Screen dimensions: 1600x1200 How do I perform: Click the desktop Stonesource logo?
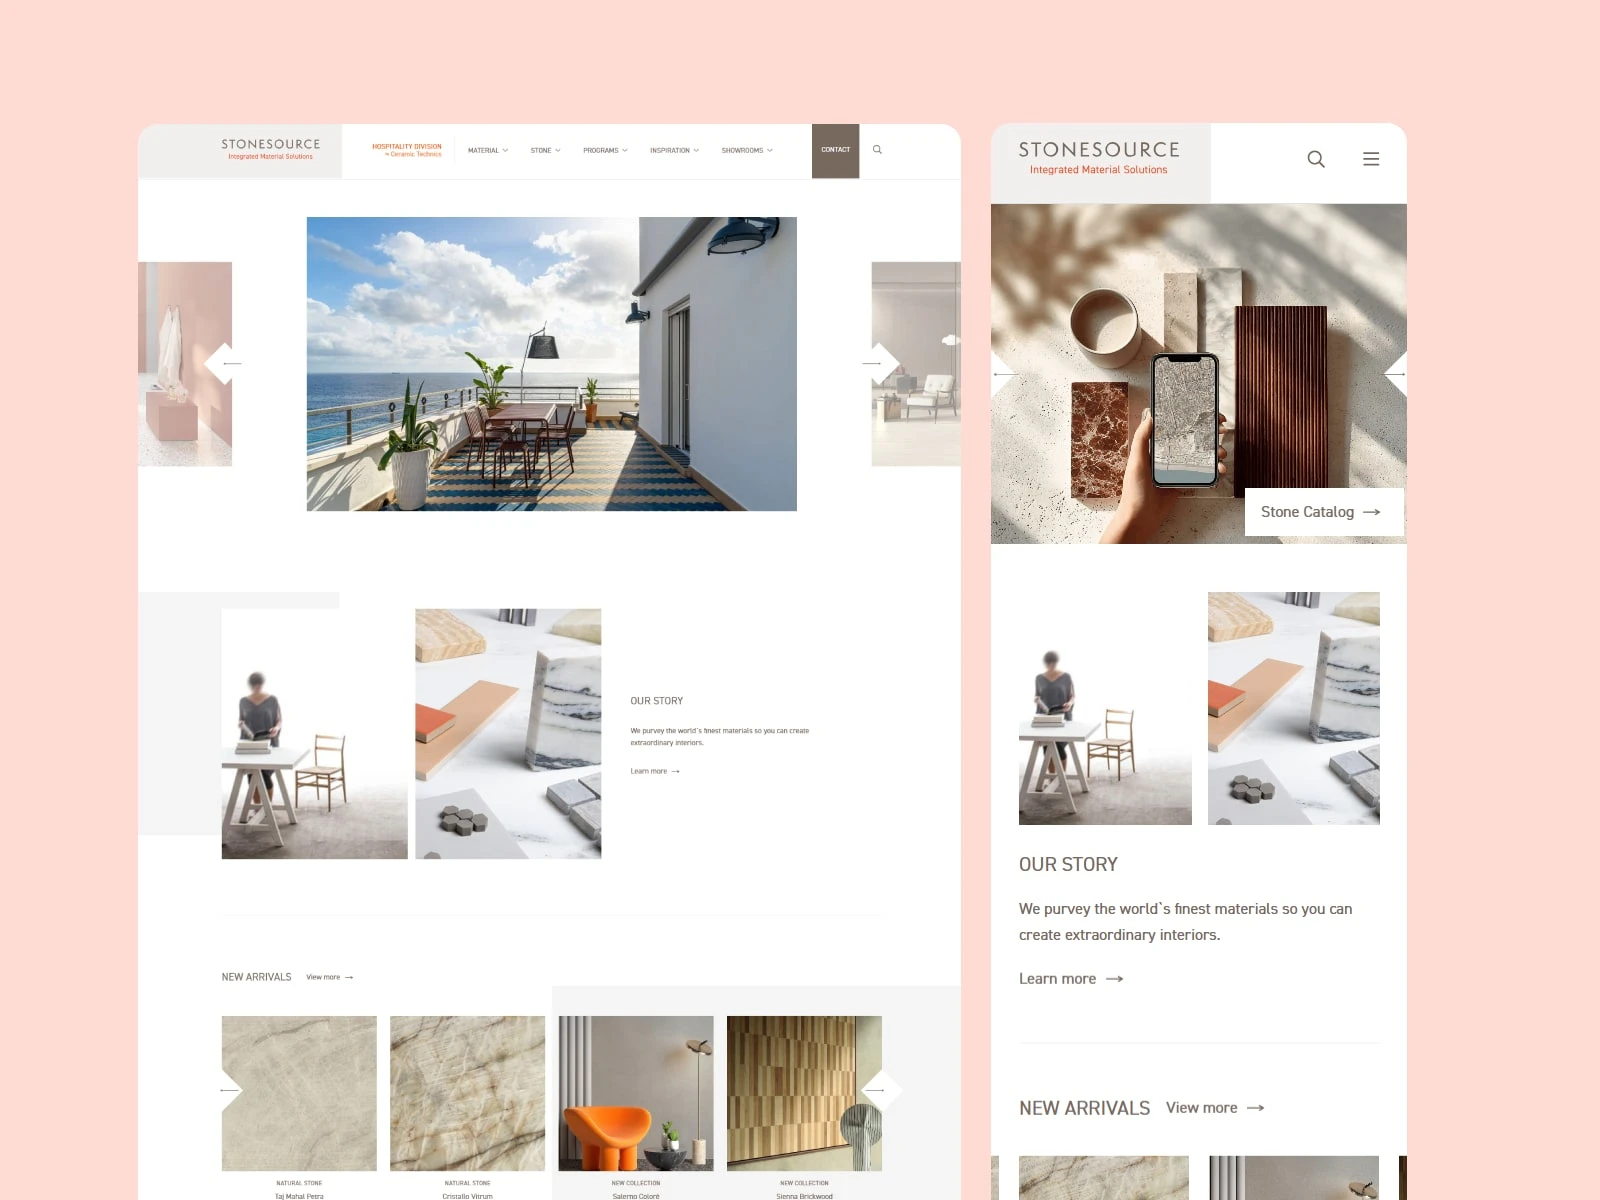pyautogui.click(x=271, y=149)
